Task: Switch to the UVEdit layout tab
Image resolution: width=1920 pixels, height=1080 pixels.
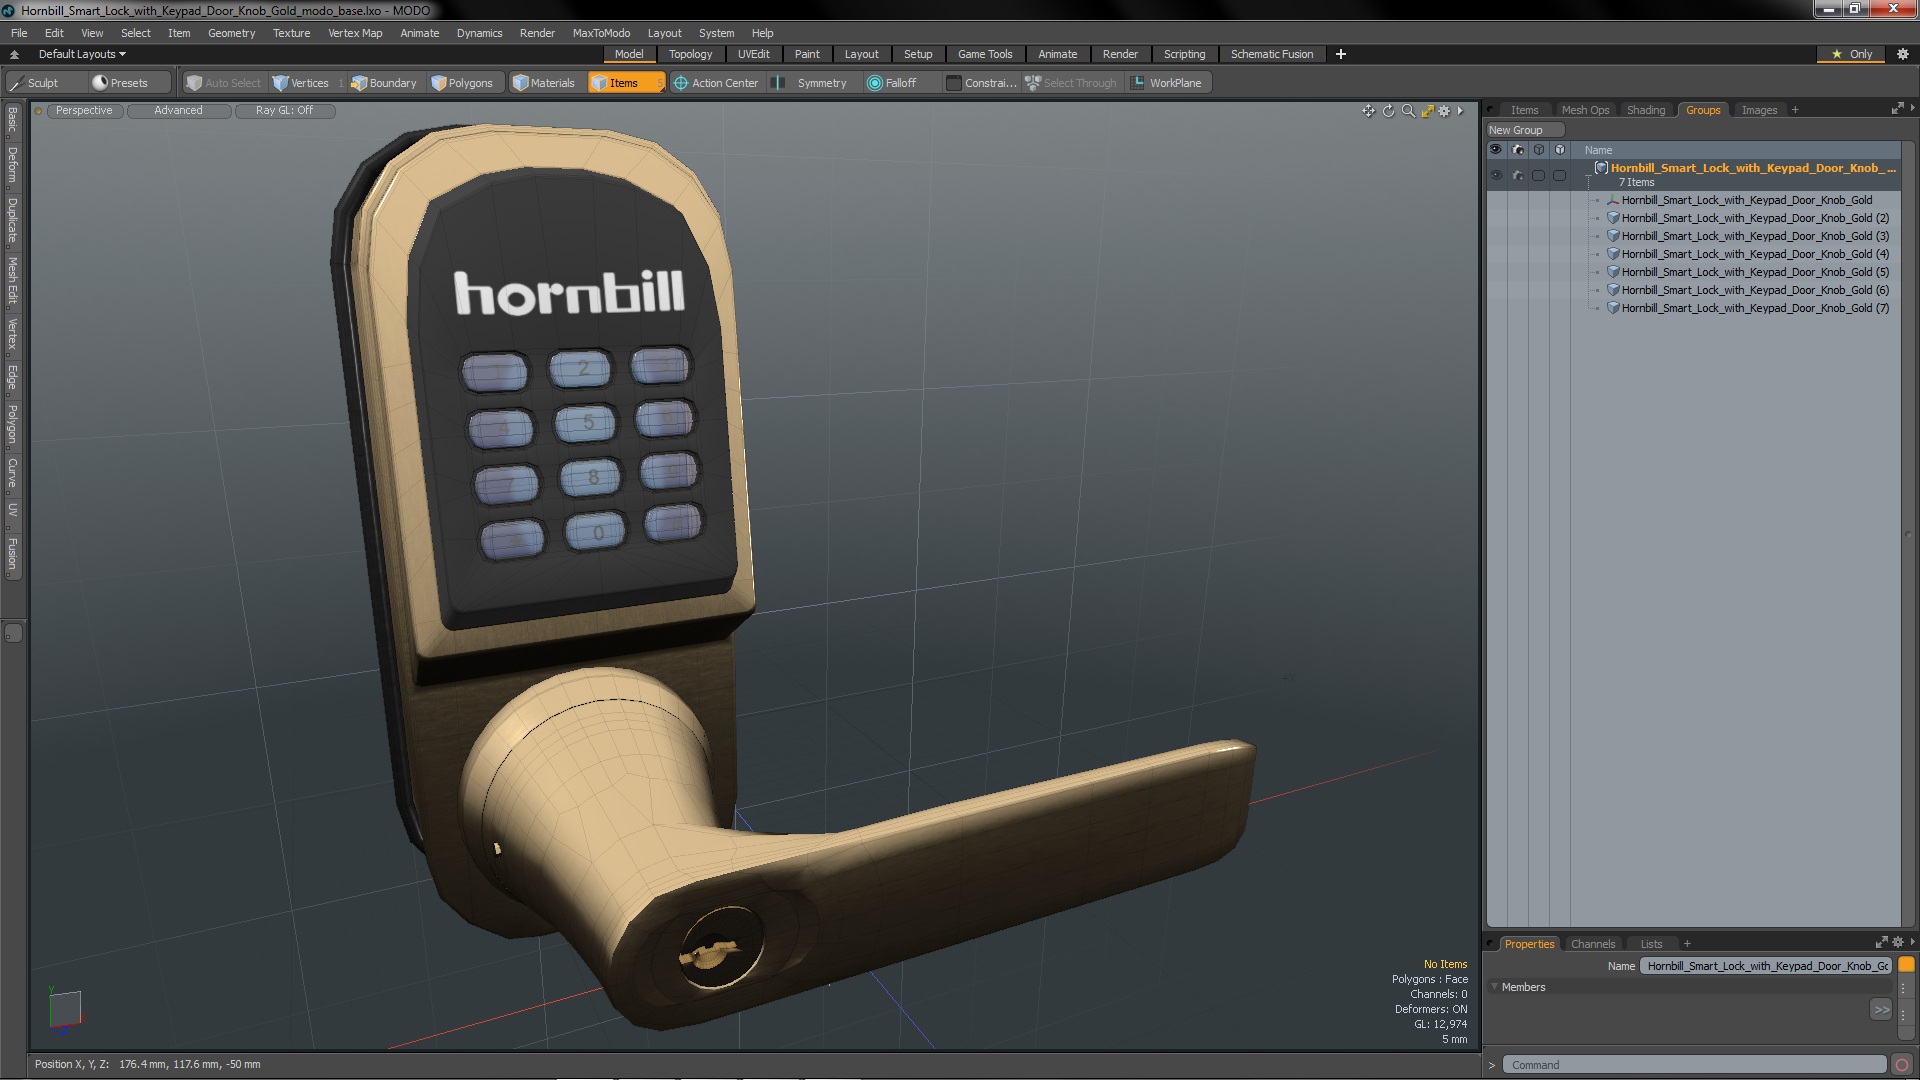Action: tap(753, 54)
